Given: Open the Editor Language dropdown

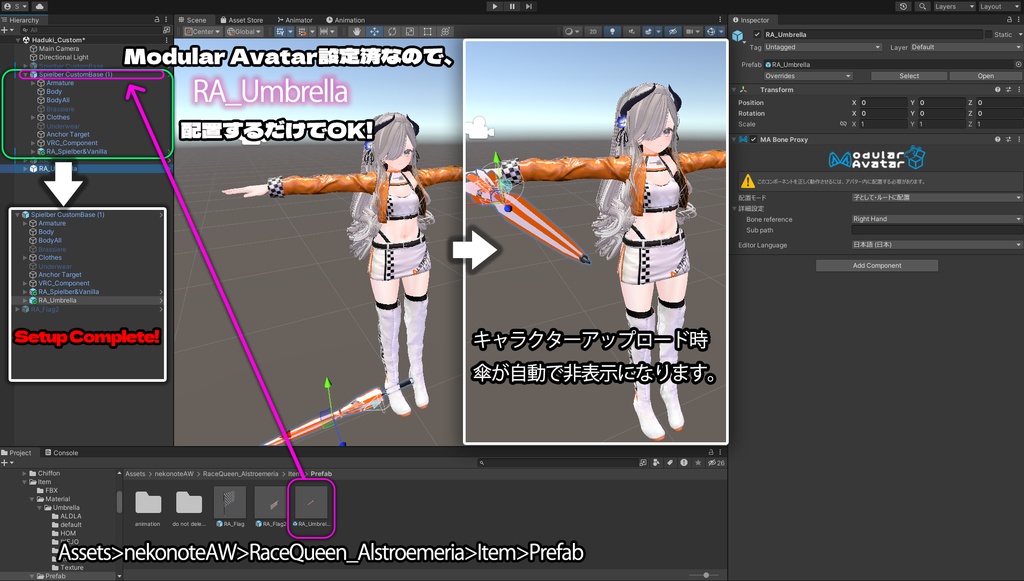Looking at the screenshot, I should pos(936,245).
